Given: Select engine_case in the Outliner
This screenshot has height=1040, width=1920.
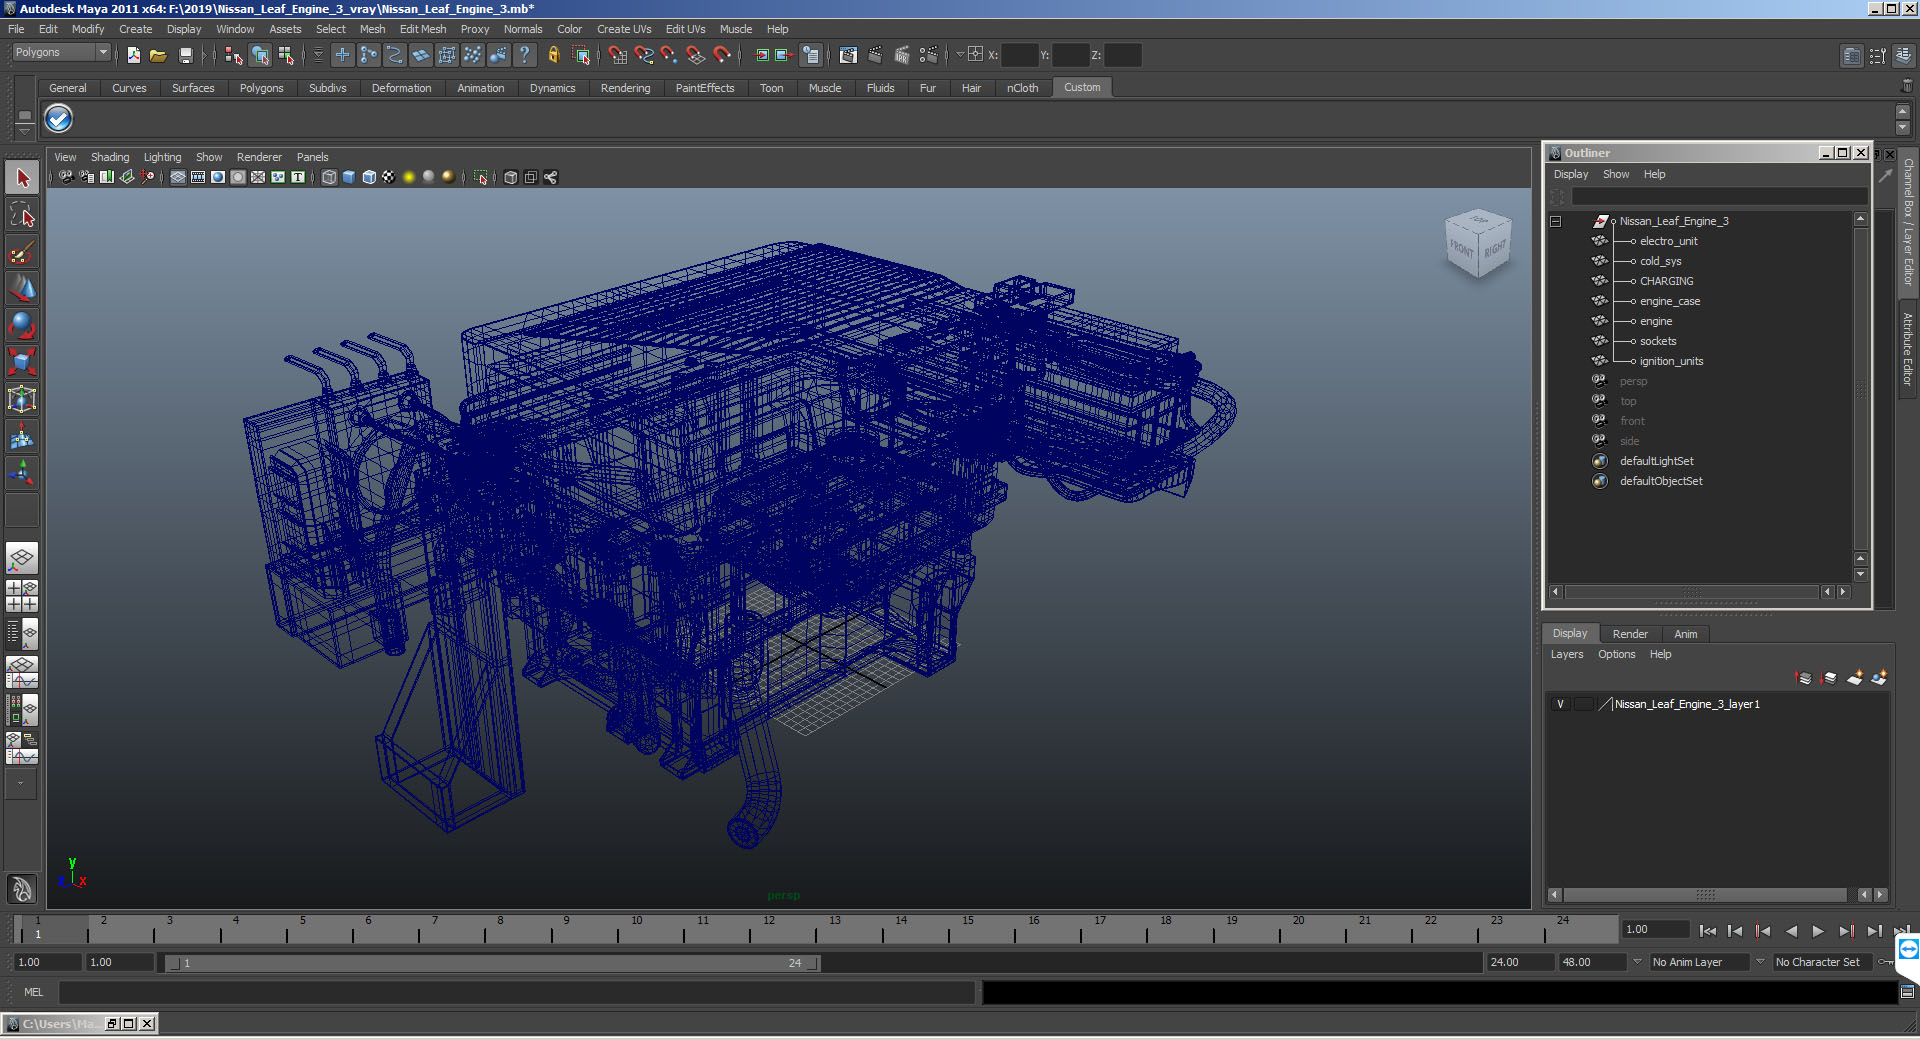Looking at the screenshot, I should pos(1669,301).
